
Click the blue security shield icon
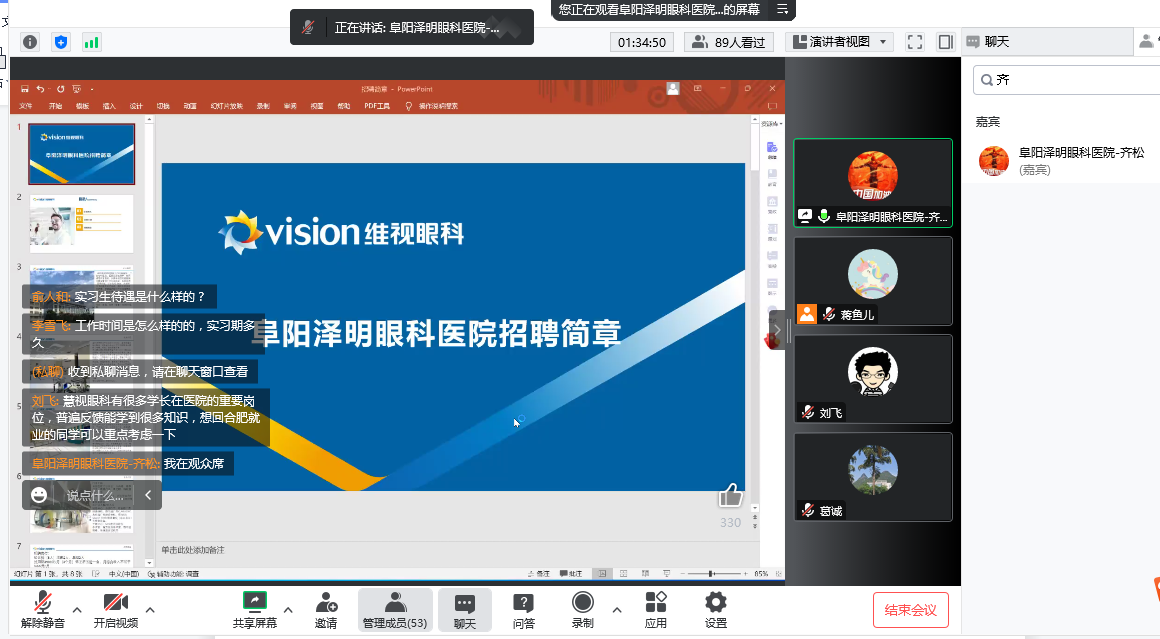coord(61,42)
